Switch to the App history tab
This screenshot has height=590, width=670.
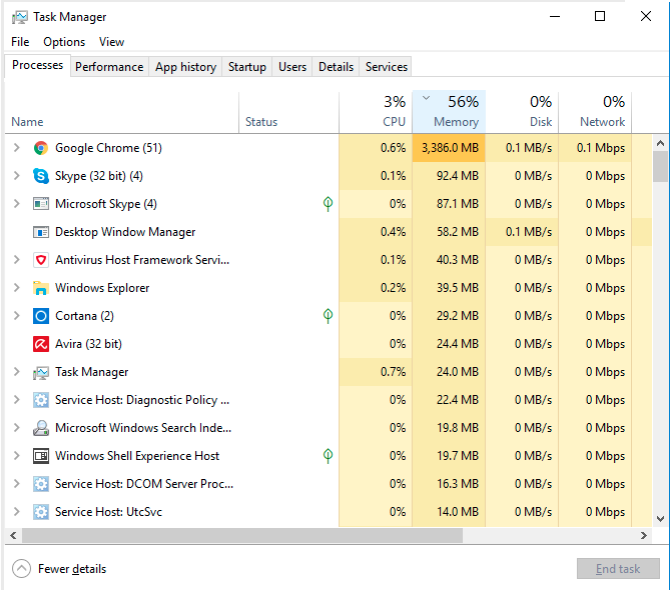(x=185, y=67)
